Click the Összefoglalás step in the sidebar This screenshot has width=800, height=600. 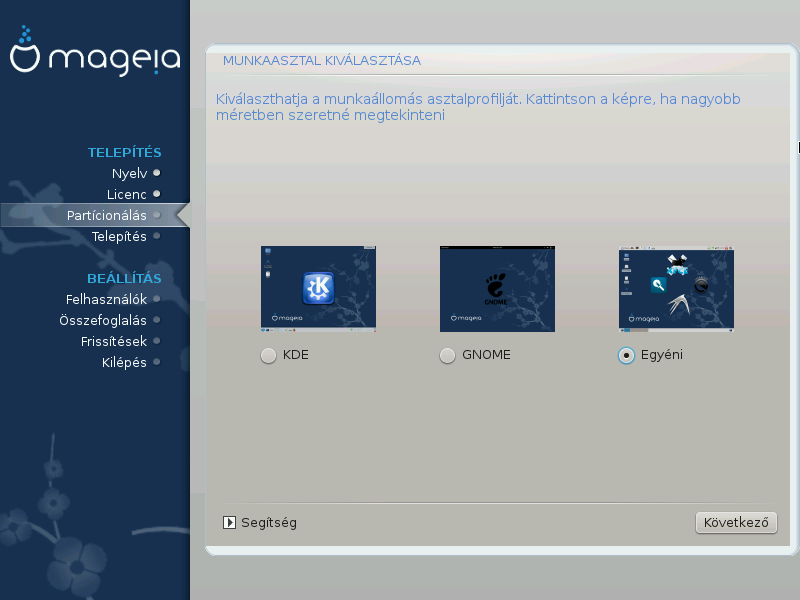pos(103,320)
